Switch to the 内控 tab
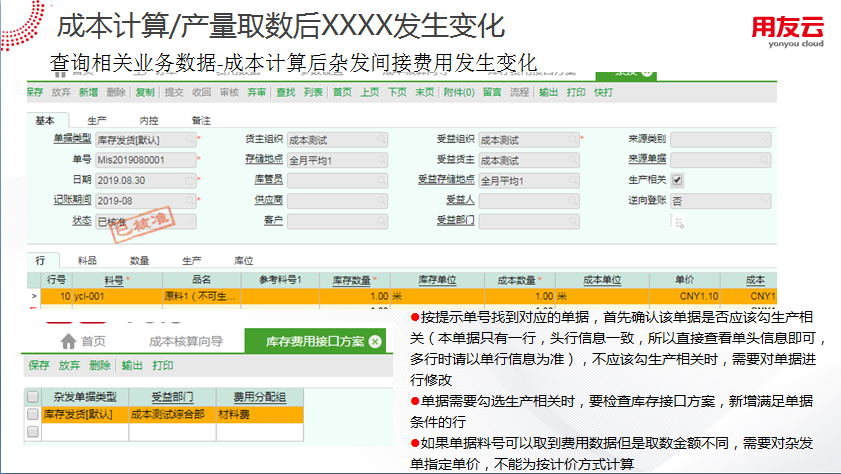Screen dimensions: 841x474 click(148, 119)
